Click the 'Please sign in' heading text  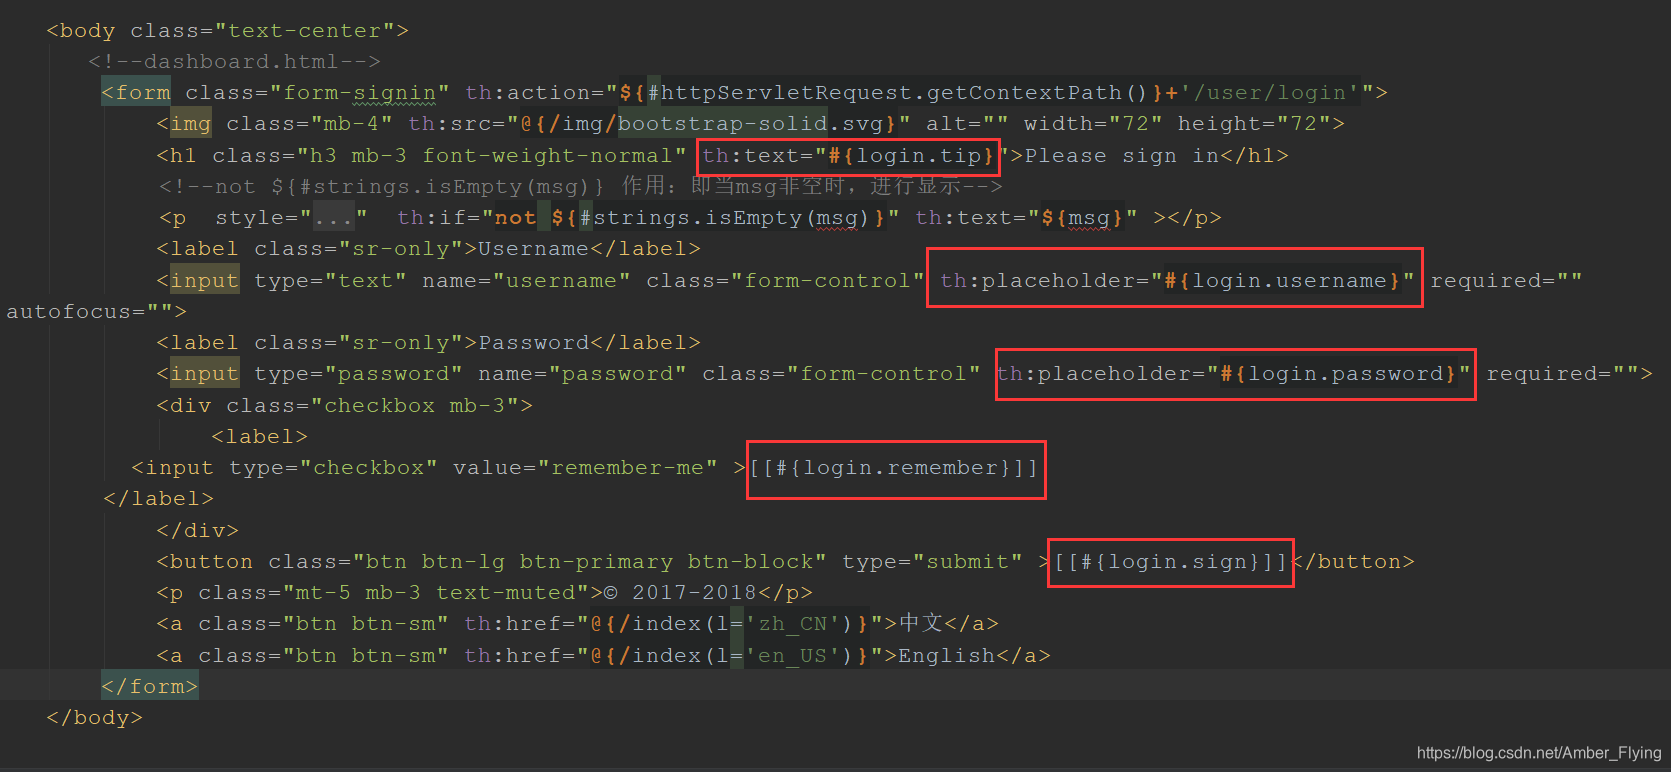[x=1122, y=156]
